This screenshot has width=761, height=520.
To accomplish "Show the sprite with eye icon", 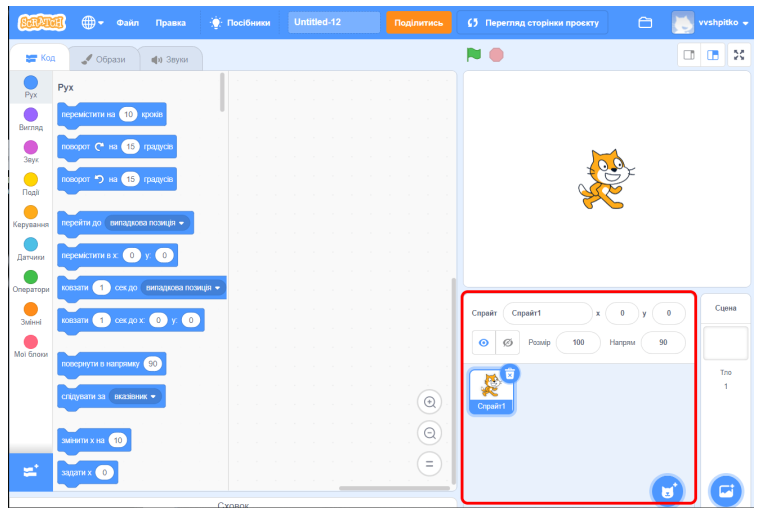I will click(484, 342).
